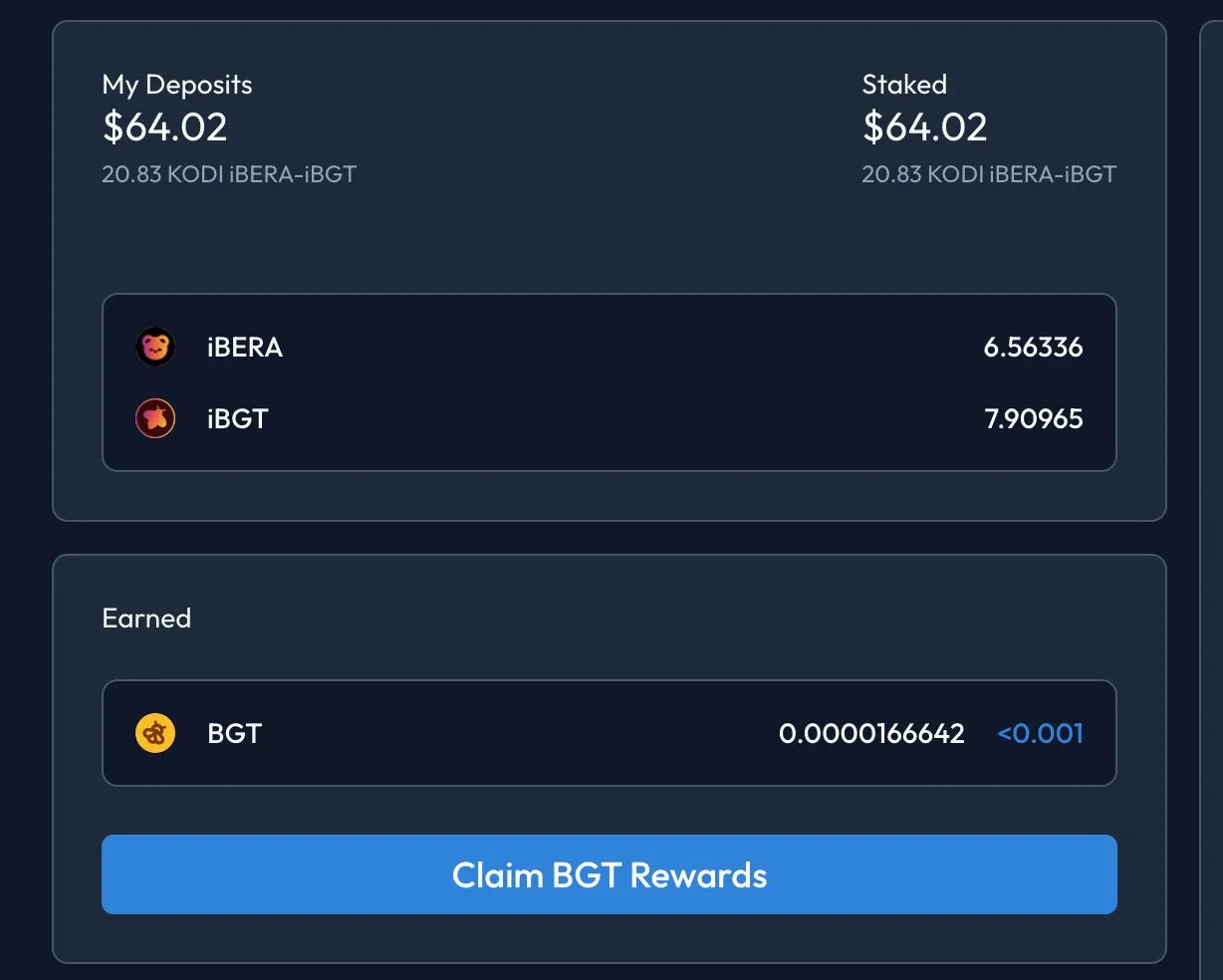Click the earned BGT amount 0.0000166642
Viewport: 1223px width, 980px height.
tap(871, 734)
